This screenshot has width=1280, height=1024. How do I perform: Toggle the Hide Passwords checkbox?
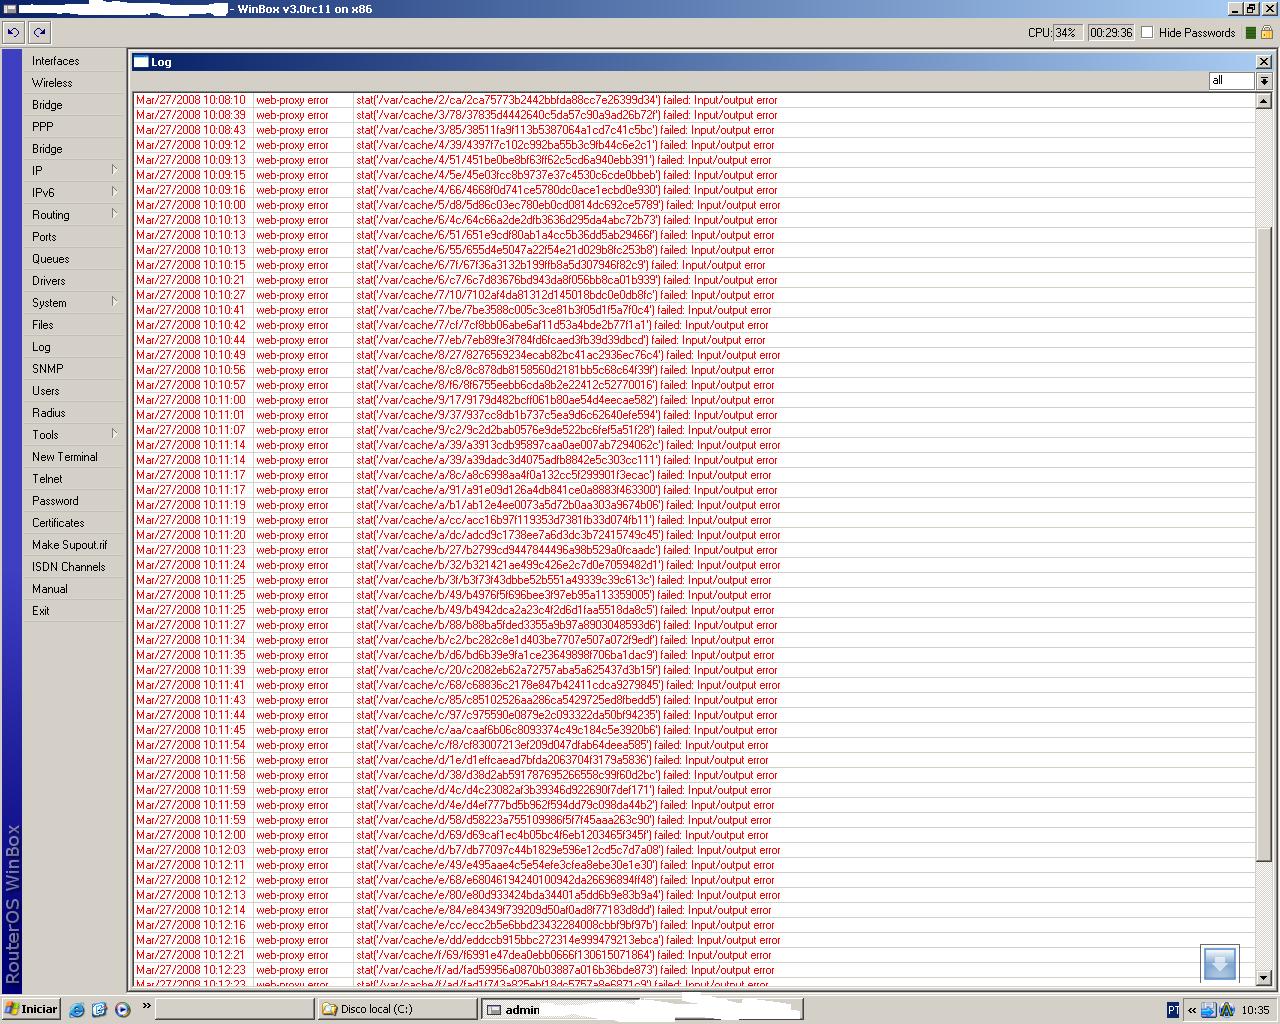point(1147,33)
